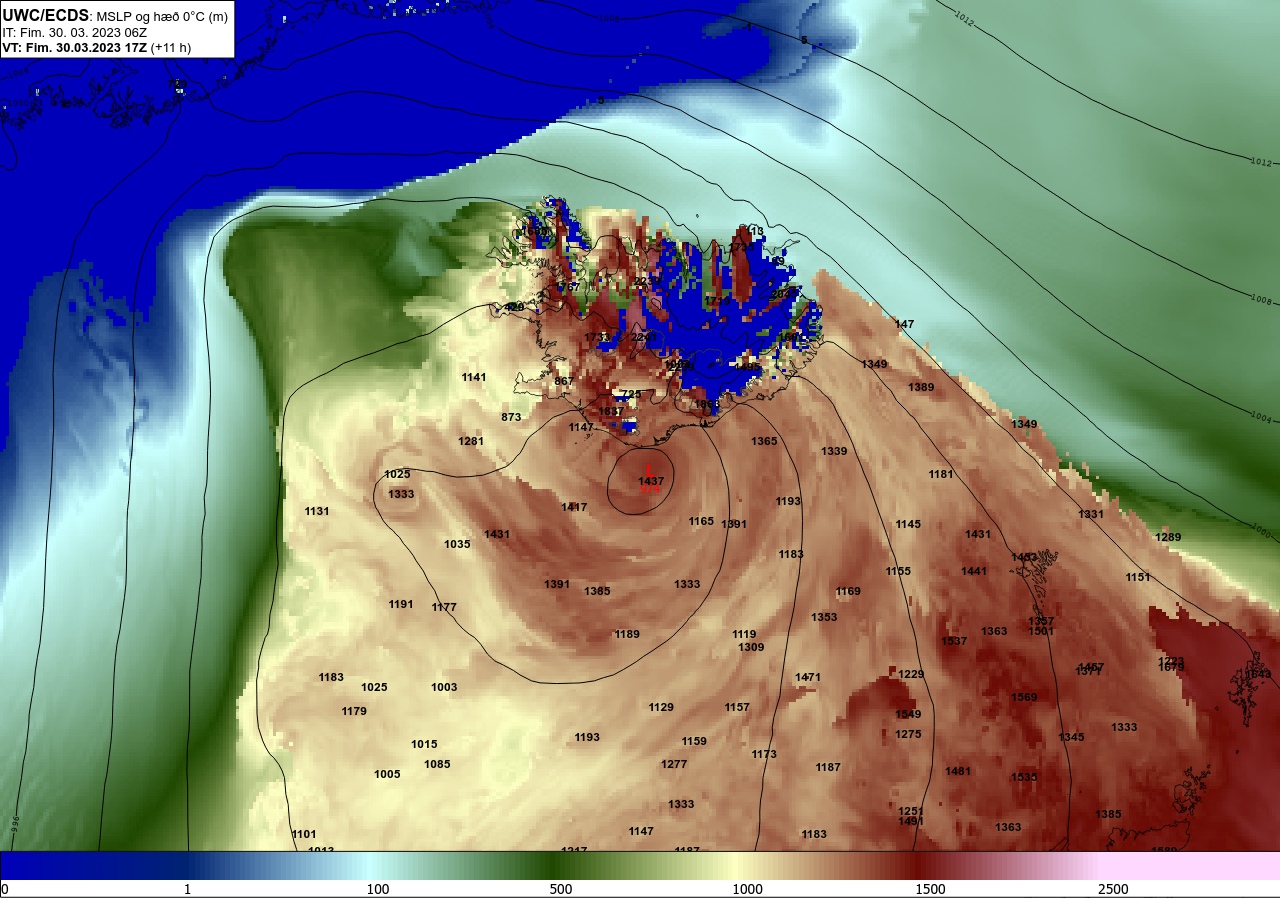Click the 1165 height value
Viewport: 1280px width, 898px height.
[701, 521]
